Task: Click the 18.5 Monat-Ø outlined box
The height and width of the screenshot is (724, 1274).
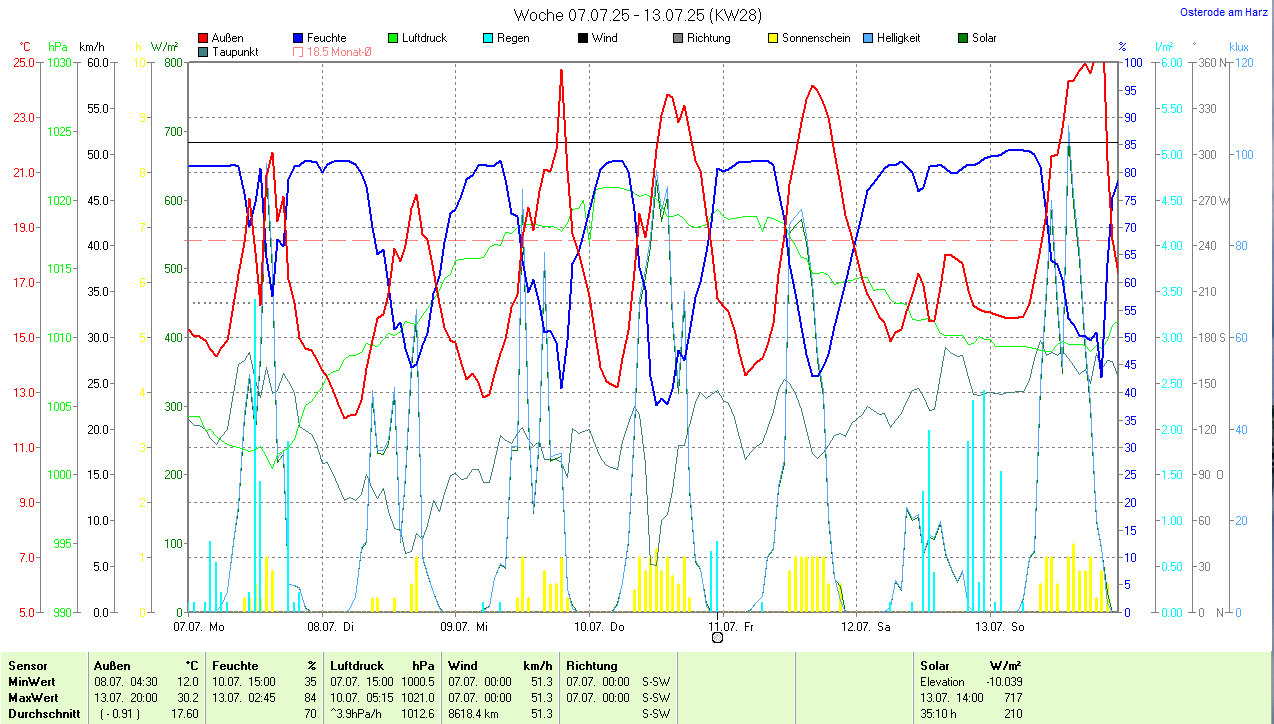Action: click(299, 52)
